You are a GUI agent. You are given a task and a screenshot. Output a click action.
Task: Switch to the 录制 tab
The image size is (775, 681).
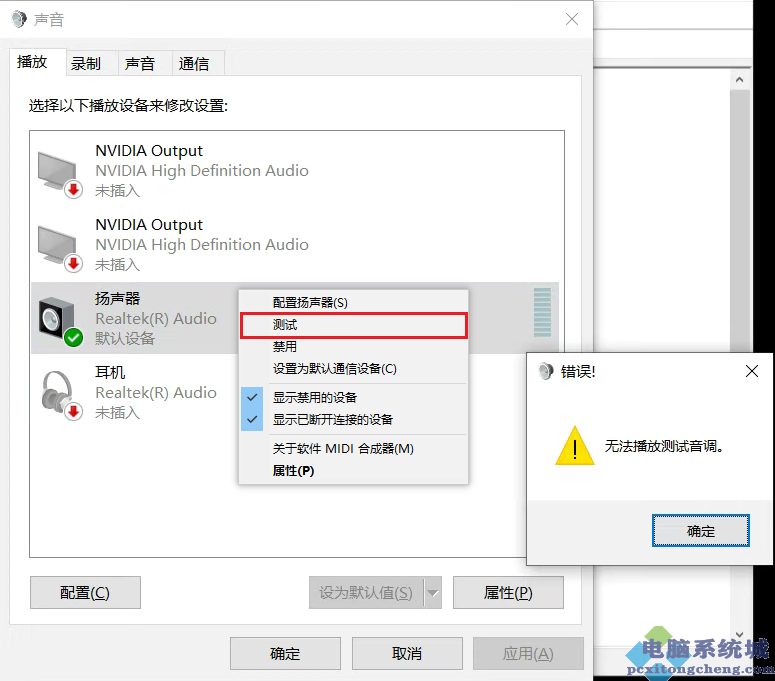86,63
